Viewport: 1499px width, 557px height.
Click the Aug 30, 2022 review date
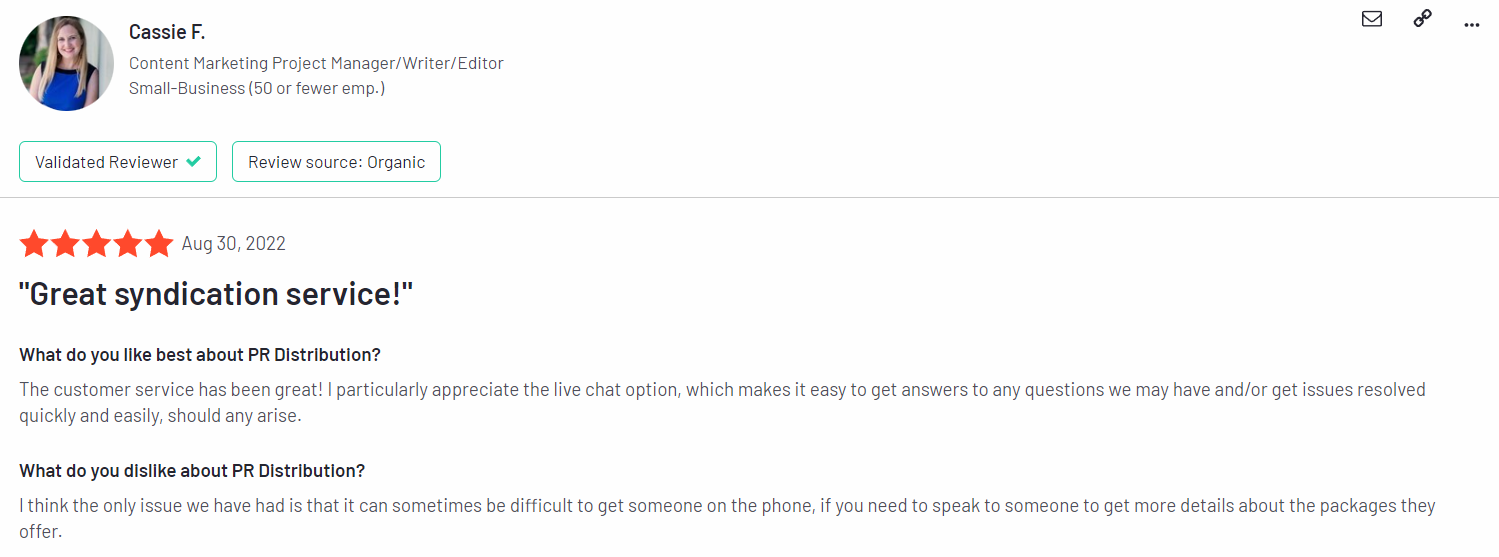click(x=234, y=244)
